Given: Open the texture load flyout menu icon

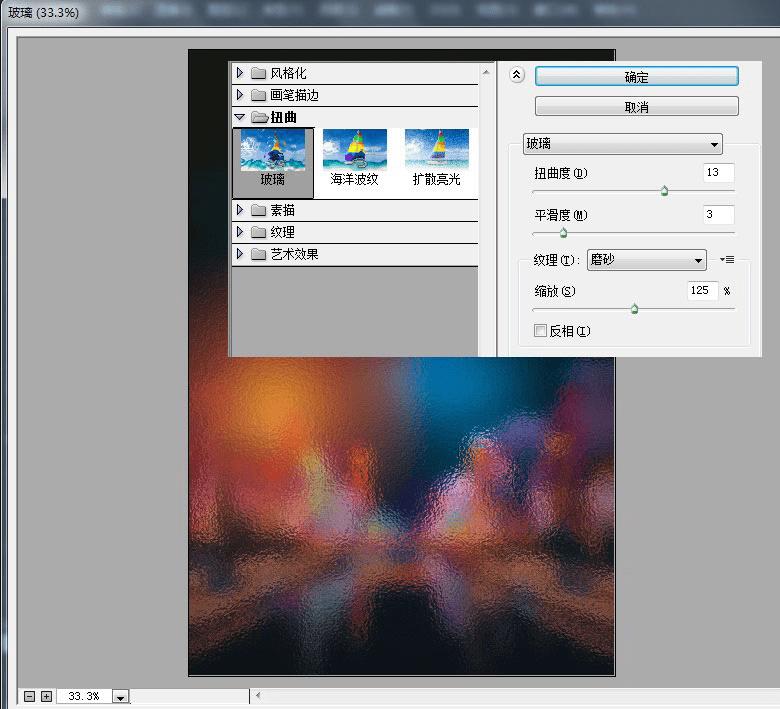Looking at the screenshot, I should point(727,259).
